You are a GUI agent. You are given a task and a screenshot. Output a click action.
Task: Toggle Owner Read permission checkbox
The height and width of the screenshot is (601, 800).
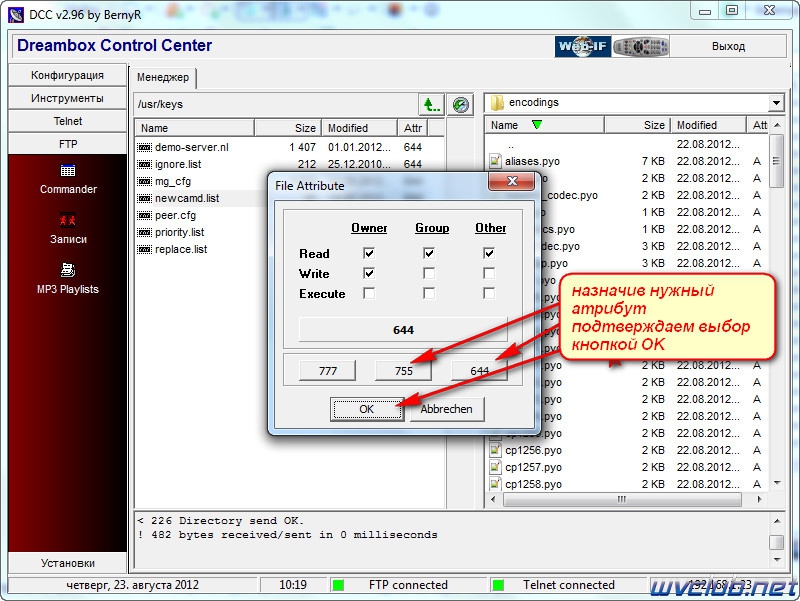point(369,253)
